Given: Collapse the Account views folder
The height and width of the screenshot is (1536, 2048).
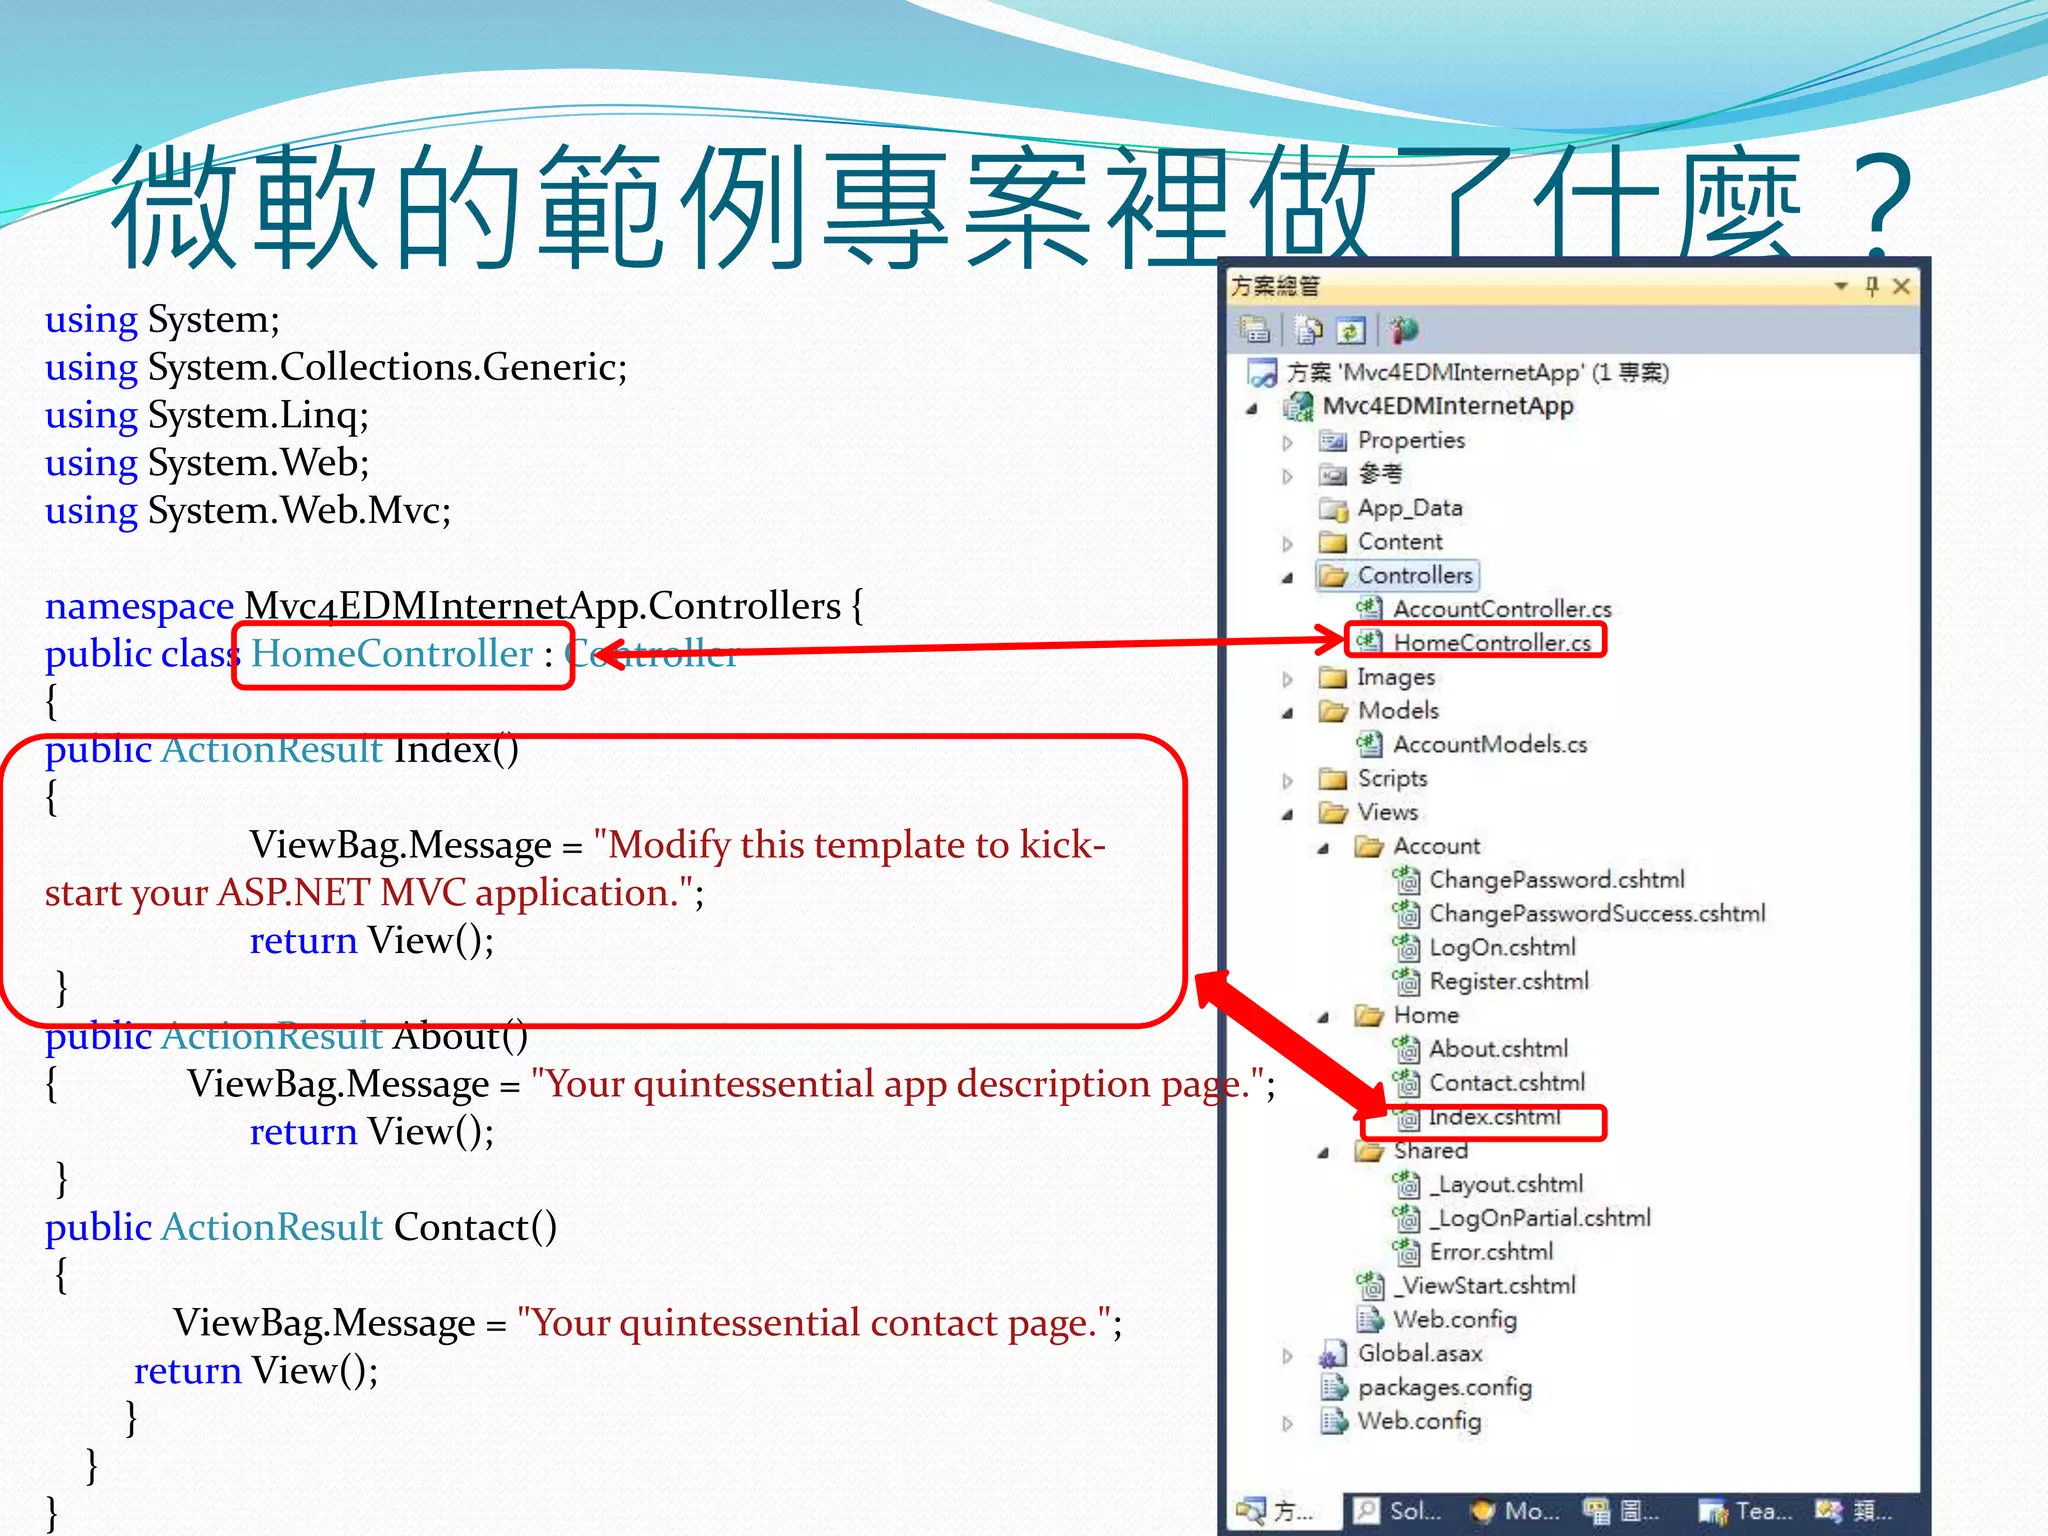Looking at the screenshot, I should point(1324,849).
